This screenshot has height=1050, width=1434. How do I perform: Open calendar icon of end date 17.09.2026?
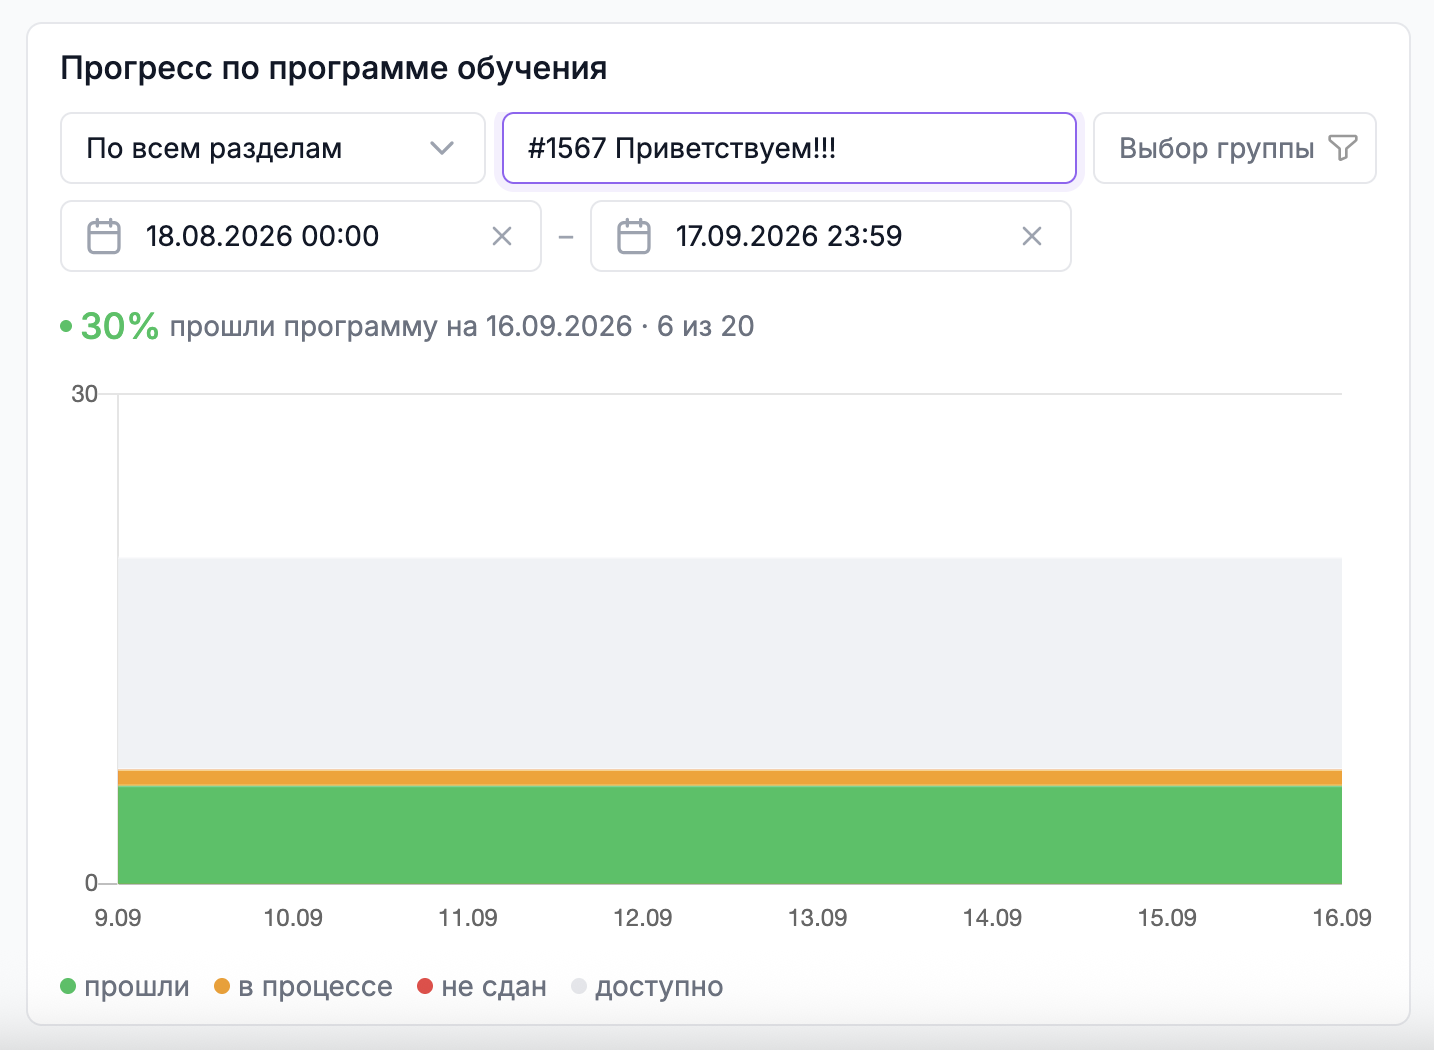coord(634,236)
